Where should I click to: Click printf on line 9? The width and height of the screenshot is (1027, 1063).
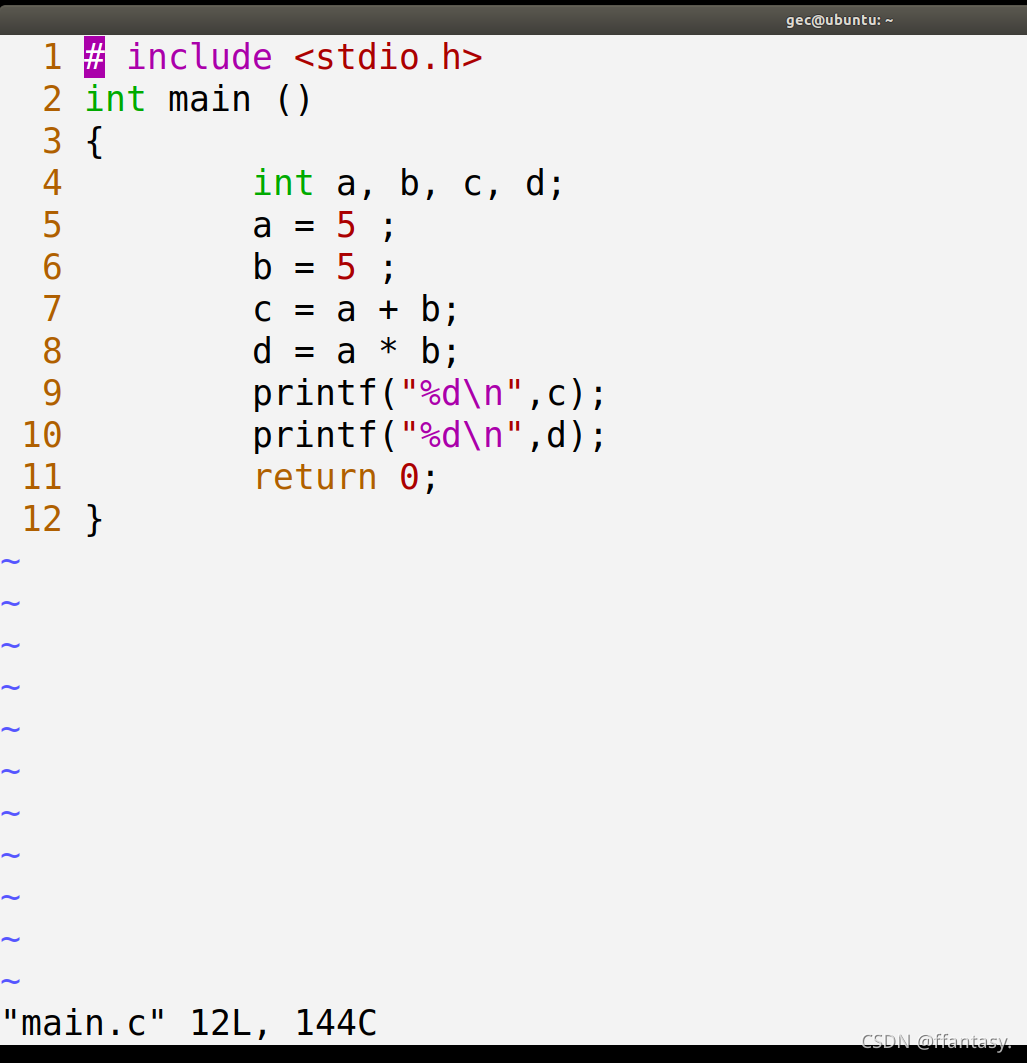click(x=315, y=394)
